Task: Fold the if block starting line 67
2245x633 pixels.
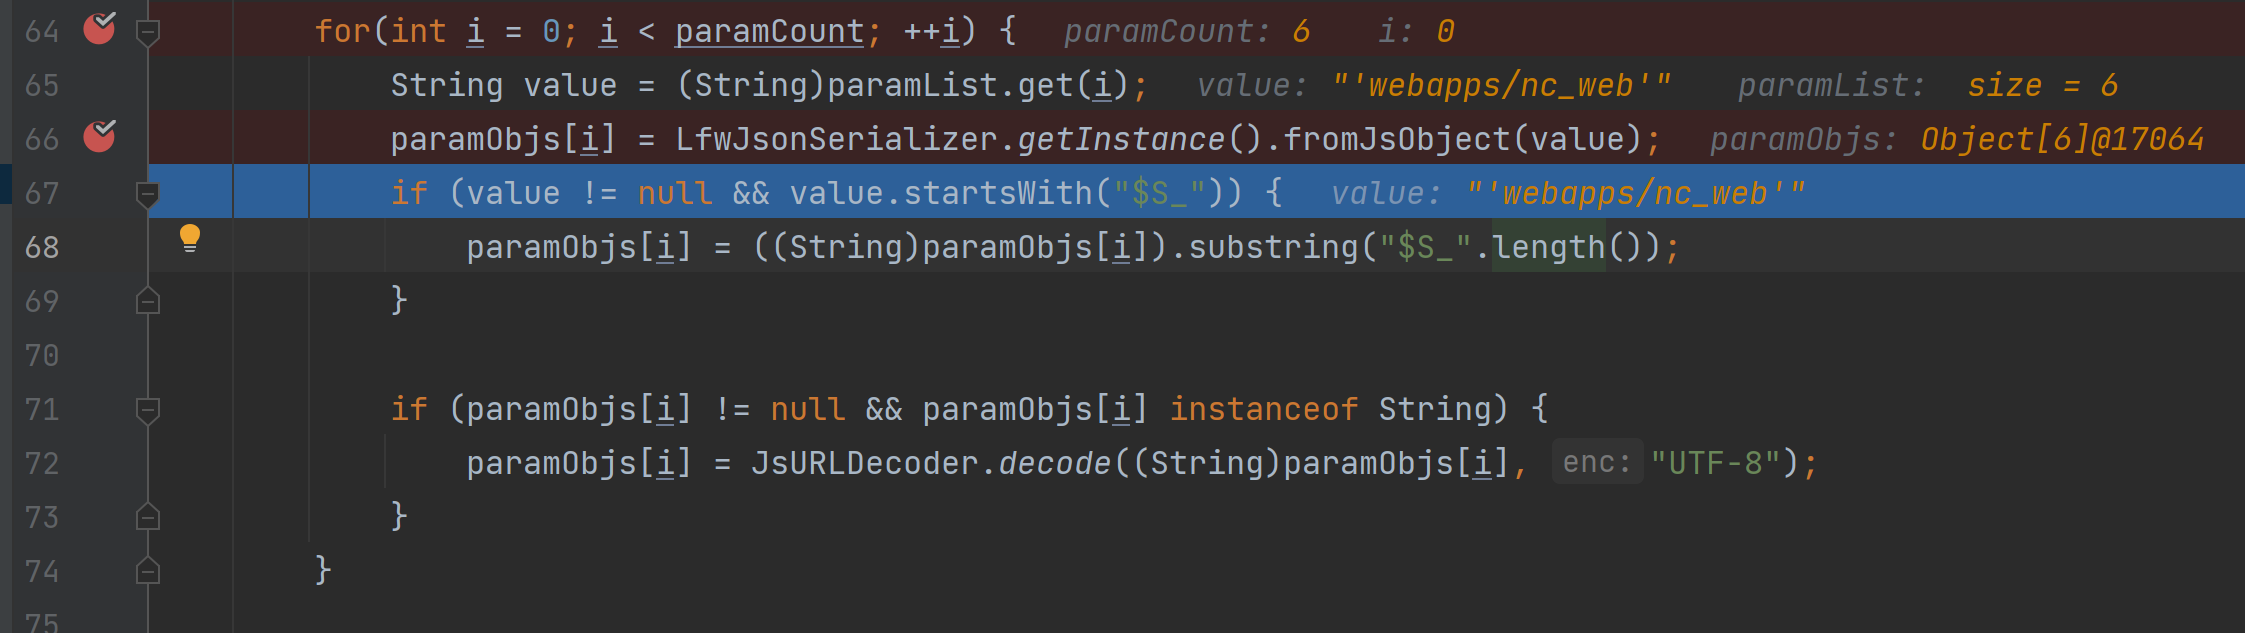Action: pos(148,193)
